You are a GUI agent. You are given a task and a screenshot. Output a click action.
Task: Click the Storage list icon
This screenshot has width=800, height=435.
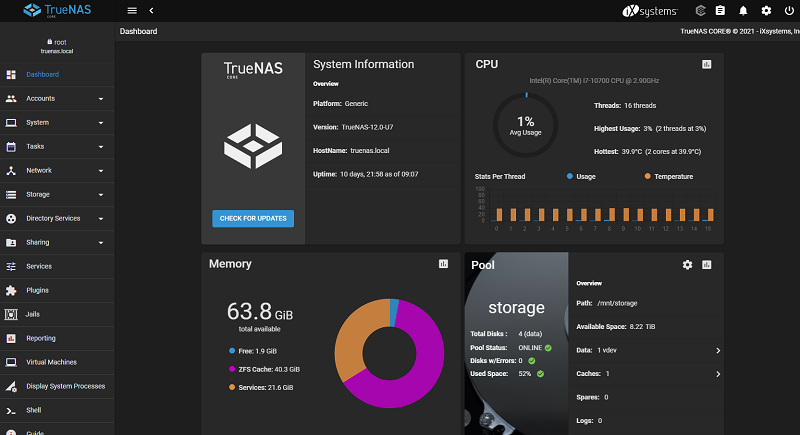(11, 194)
